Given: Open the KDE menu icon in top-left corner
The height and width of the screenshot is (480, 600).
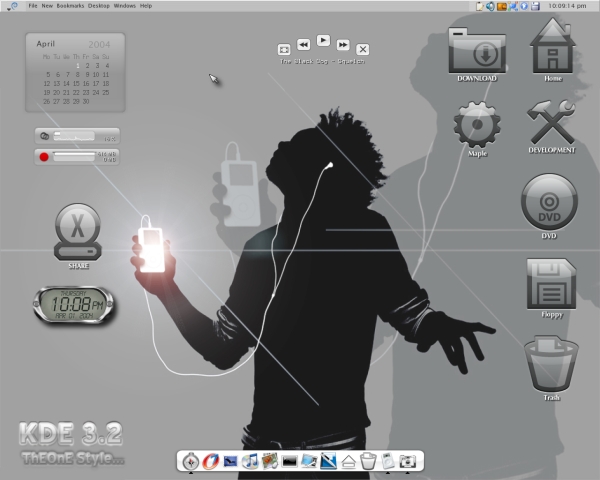Looking at the screenshot, I should pos(13,6).
